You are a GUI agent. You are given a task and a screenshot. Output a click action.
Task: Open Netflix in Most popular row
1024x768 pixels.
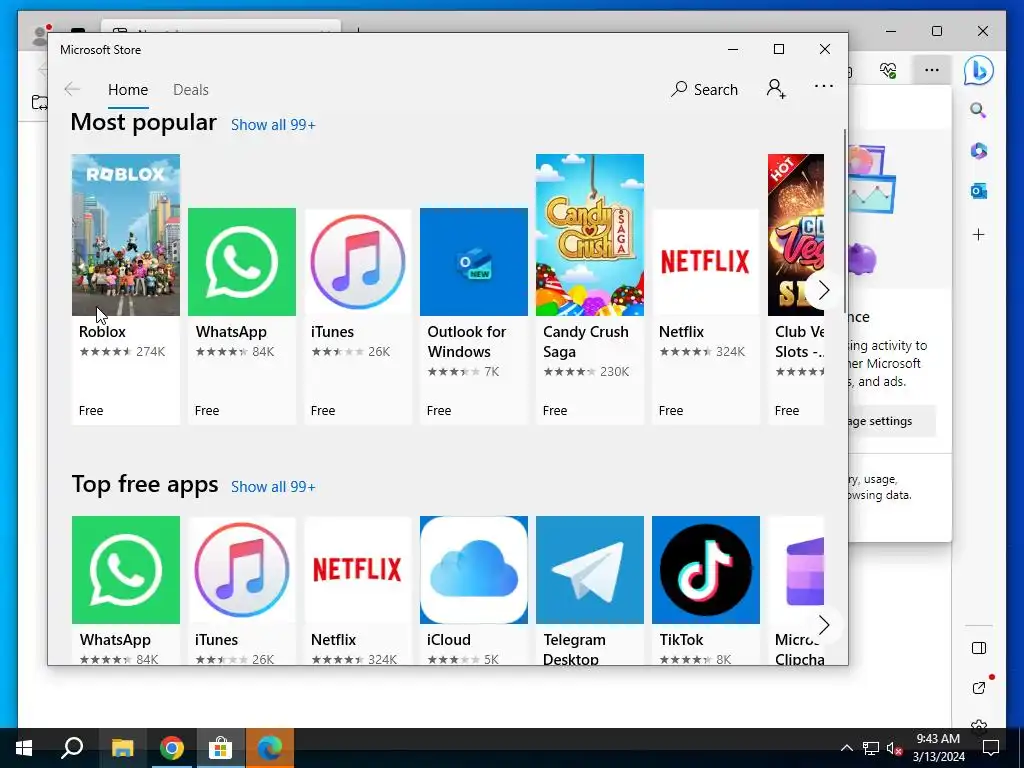(706, 316)
